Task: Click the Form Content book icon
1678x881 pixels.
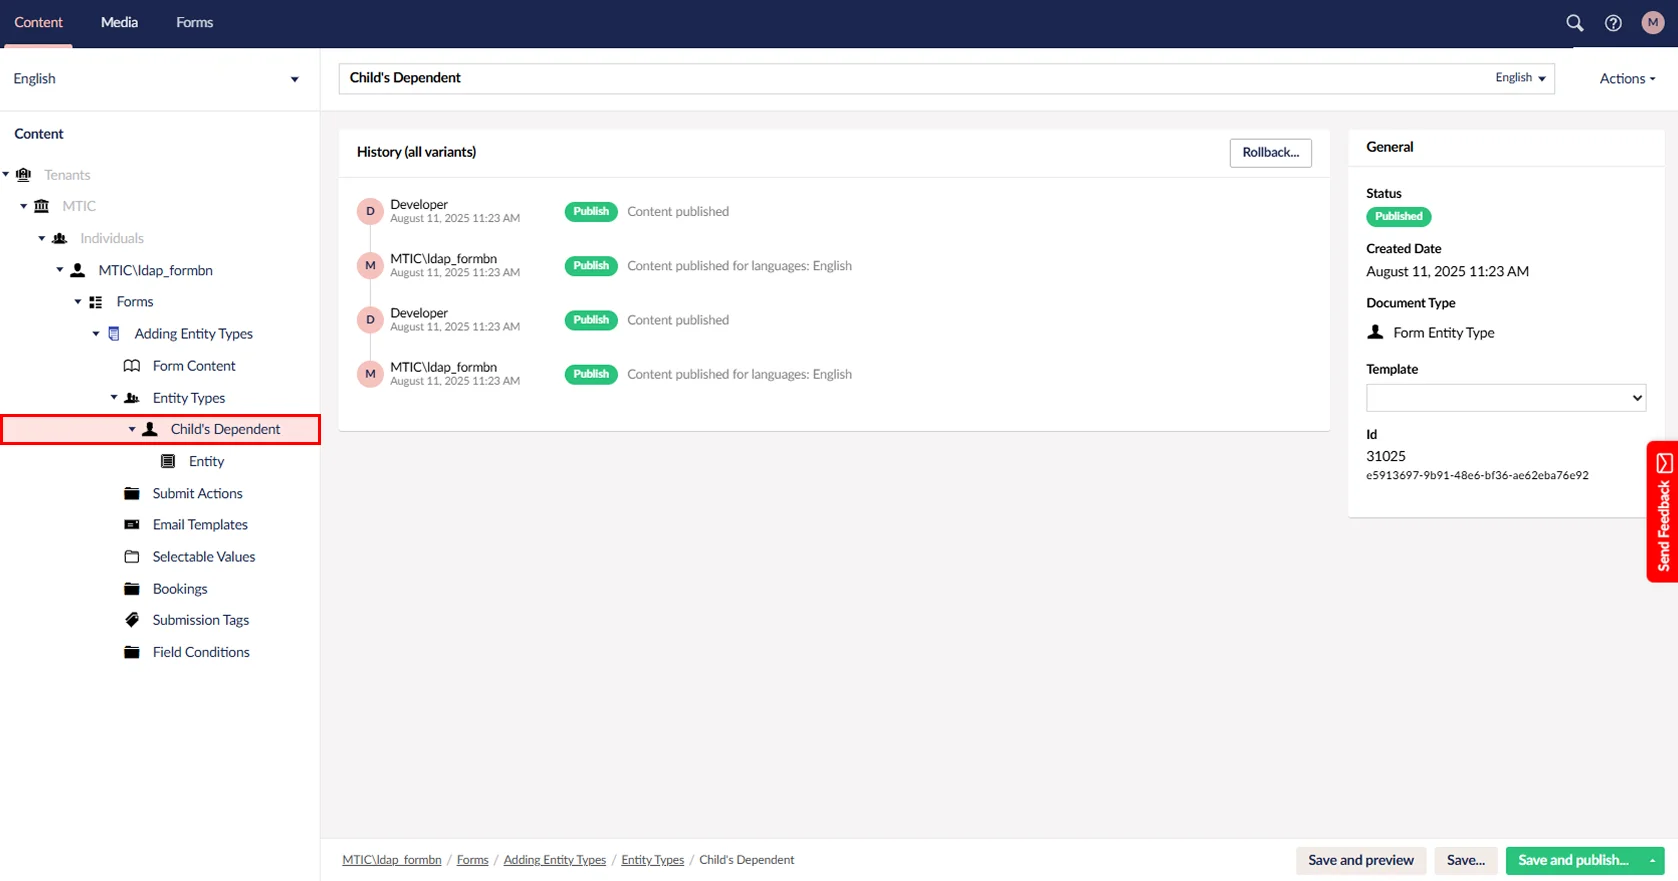Action: 132,366
